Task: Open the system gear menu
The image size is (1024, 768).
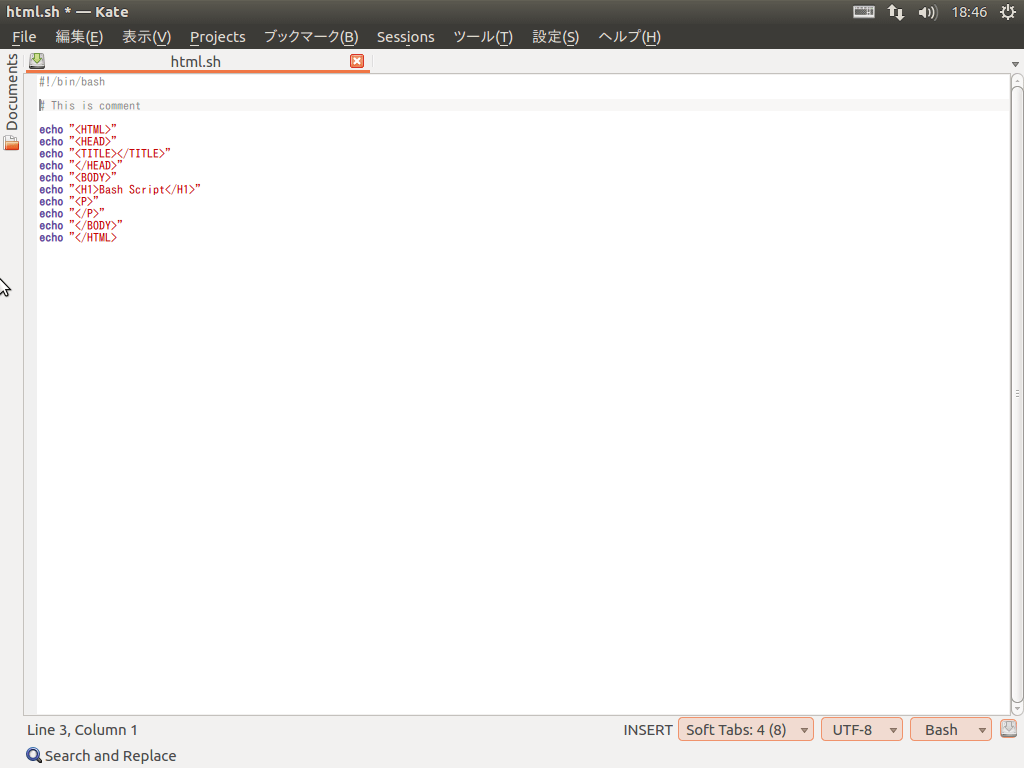Action: 1008,12
